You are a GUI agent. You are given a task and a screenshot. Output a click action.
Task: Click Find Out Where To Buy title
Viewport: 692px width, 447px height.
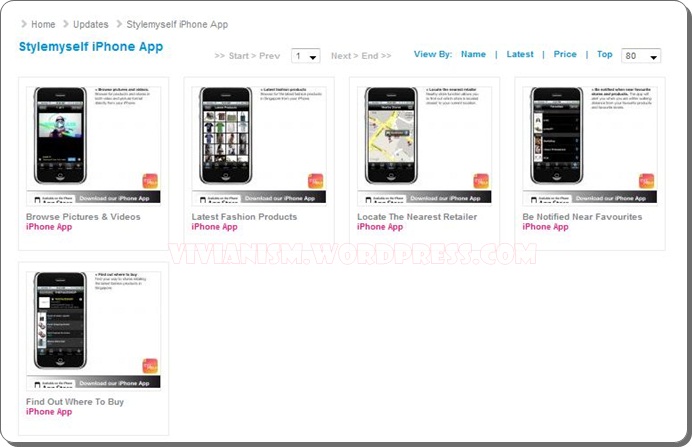coord(75,402)
